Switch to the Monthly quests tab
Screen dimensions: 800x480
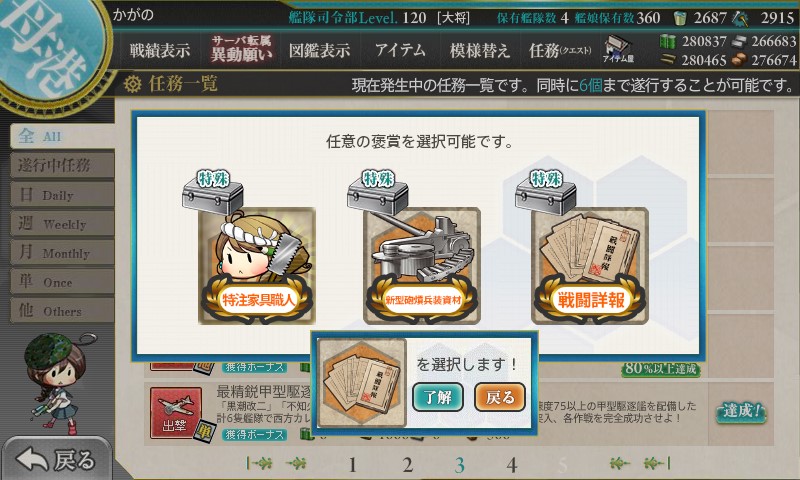coord(62,253)
